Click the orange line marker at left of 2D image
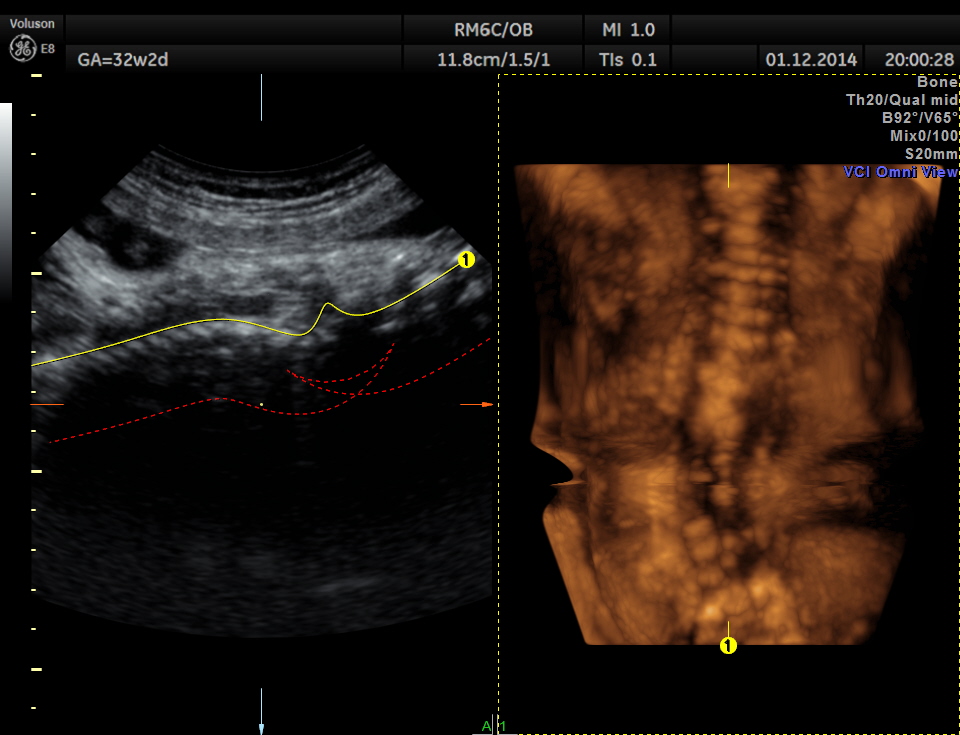Viewport: 960px width, 735px height. (x=47, y=404)
